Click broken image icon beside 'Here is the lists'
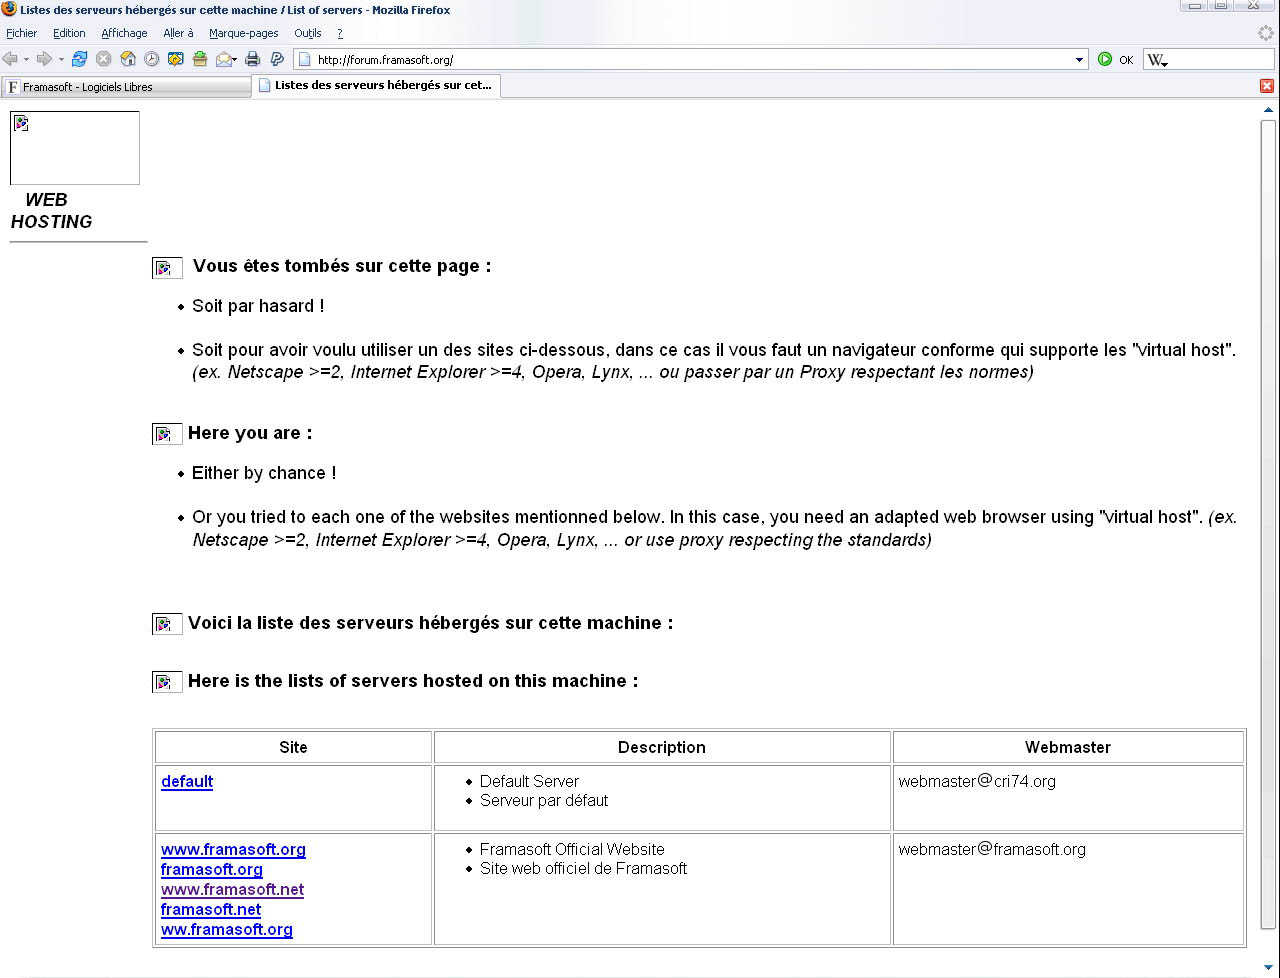The image size is (1280, 978). (167, 682)
